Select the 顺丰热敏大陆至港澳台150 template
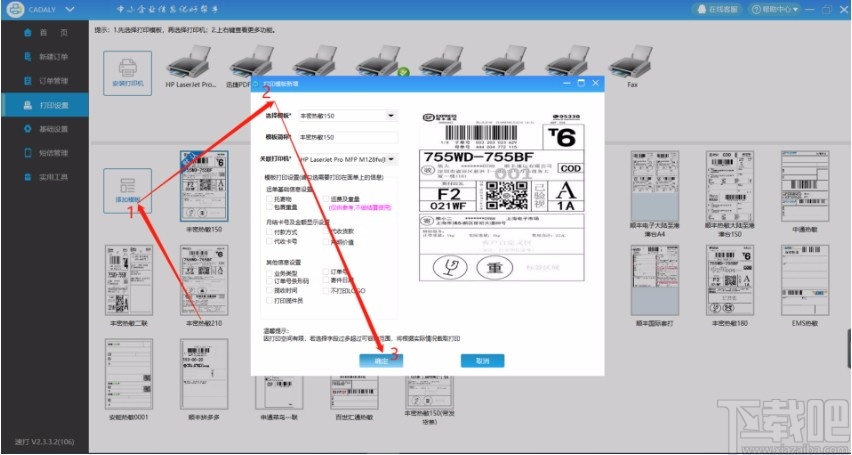 click(730, 186)
